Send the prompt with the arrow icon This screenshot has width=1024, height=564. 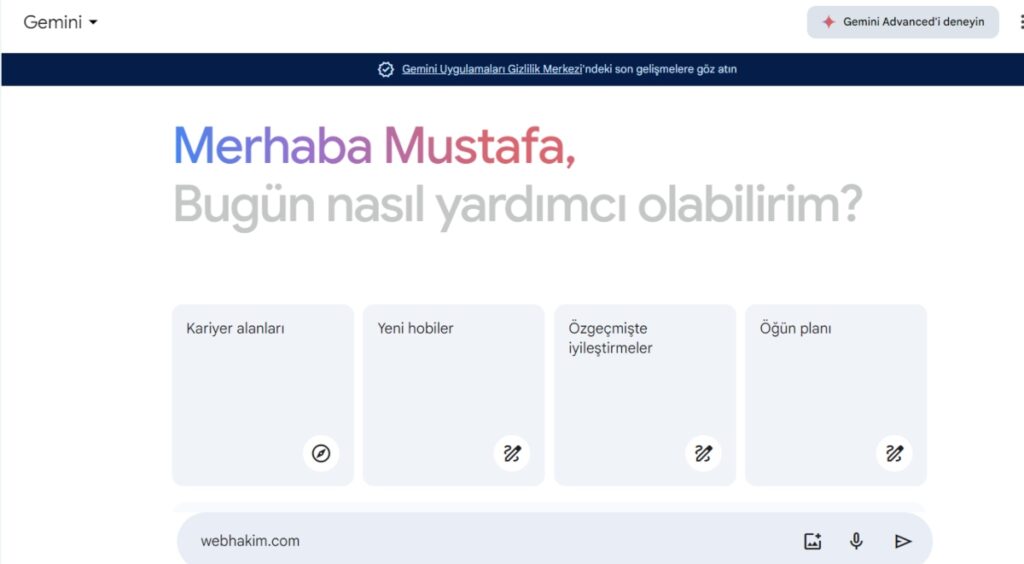click(x=903, y=541)
